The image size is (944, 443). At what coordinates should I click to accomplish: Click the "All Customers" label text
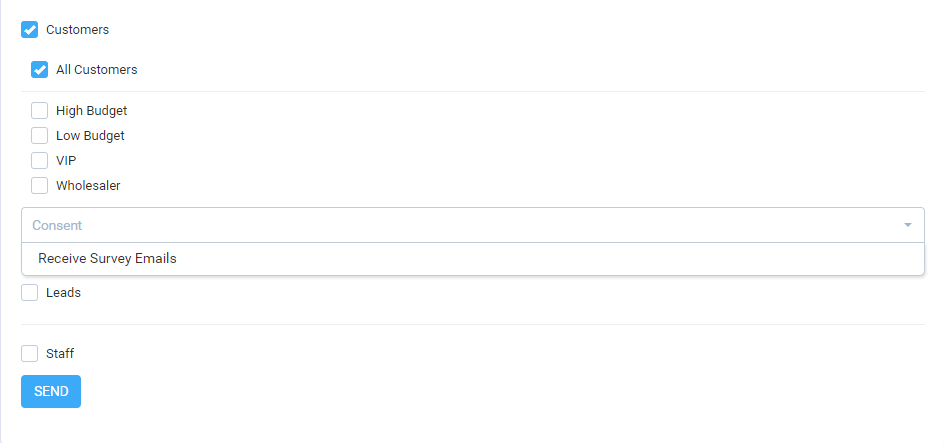coord(96,70)
